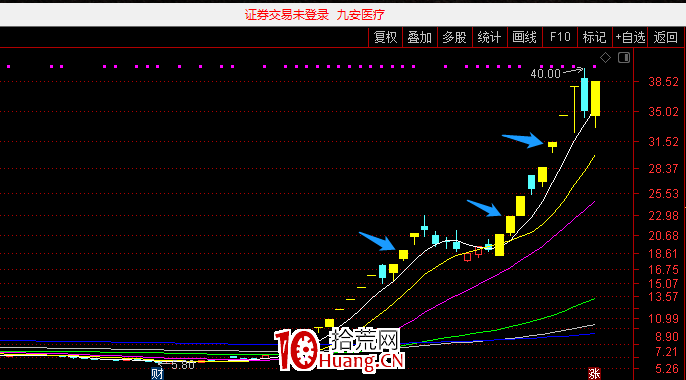This screenshot has height=380, width=686.
Task: Select the 叠加 overlay button
Action: [x=420, y=37]
